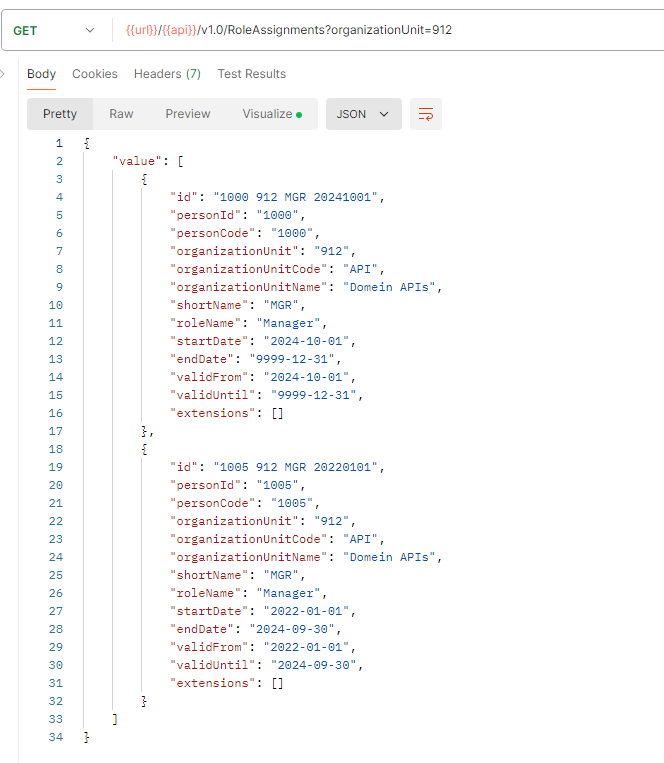Viewport: 664px width, 763px height.
Task: Toggle the wrap lines icon
Action: point(426,114)
